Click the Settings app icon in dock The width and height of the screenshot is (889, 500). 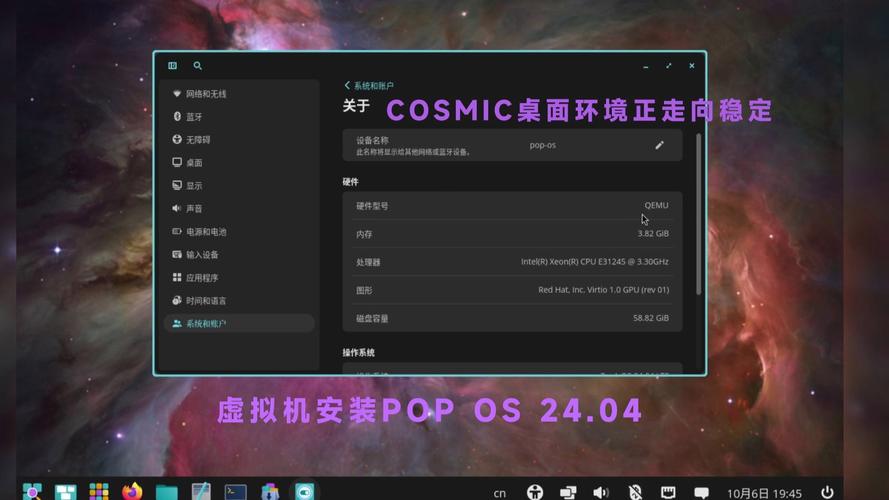point(304,491)
